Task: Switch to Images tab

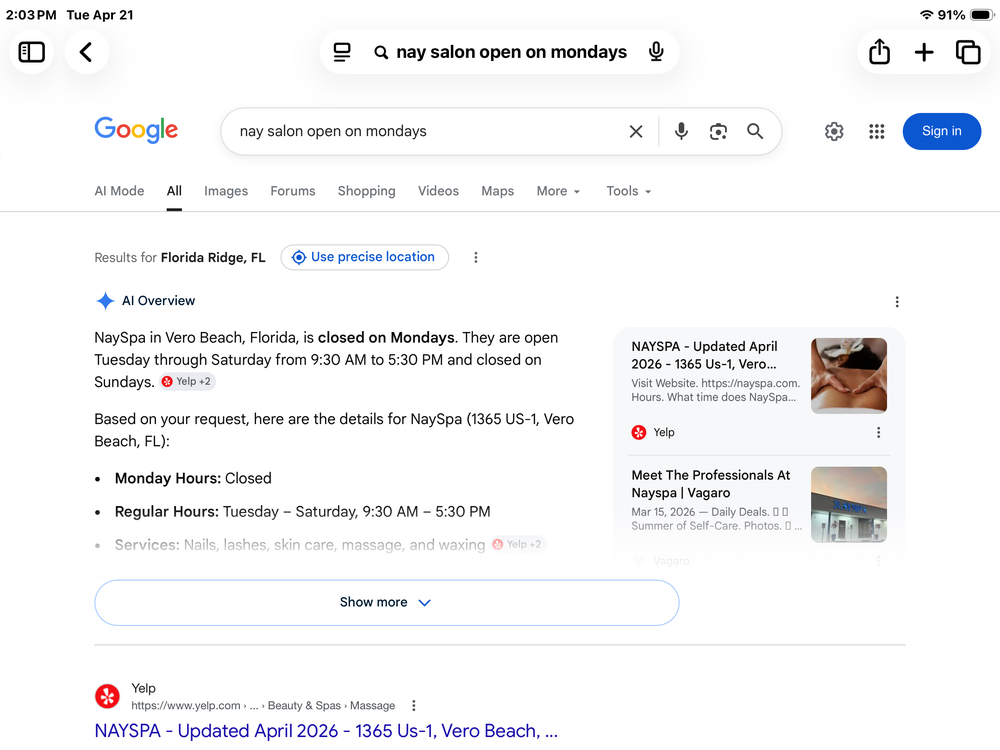Action: (226, 191)
